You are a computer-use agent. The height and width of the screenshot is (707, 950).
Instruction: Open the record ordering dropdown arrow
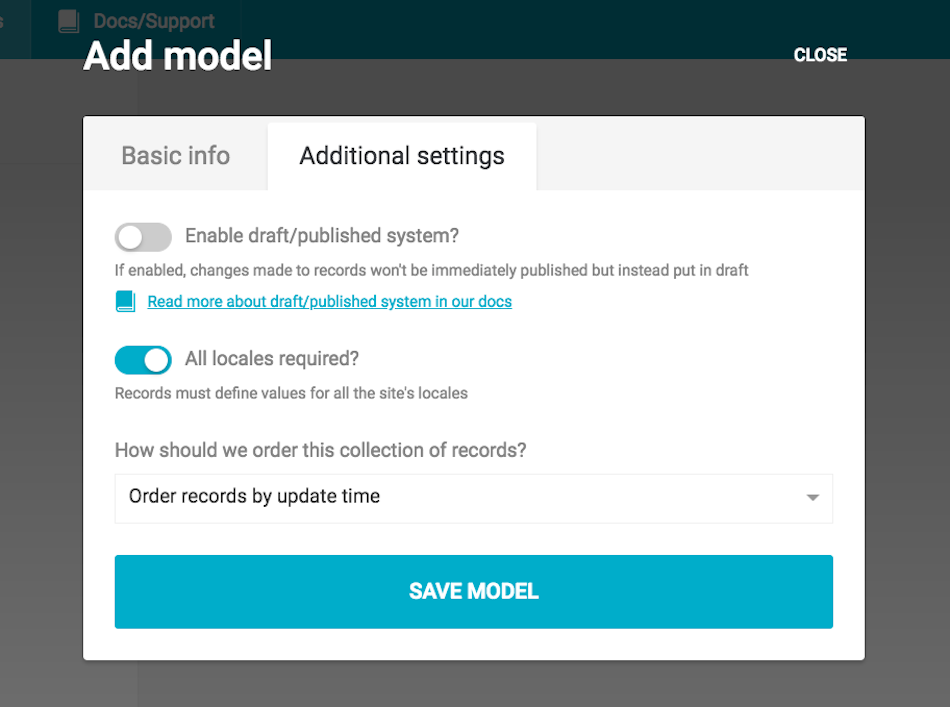812,497
